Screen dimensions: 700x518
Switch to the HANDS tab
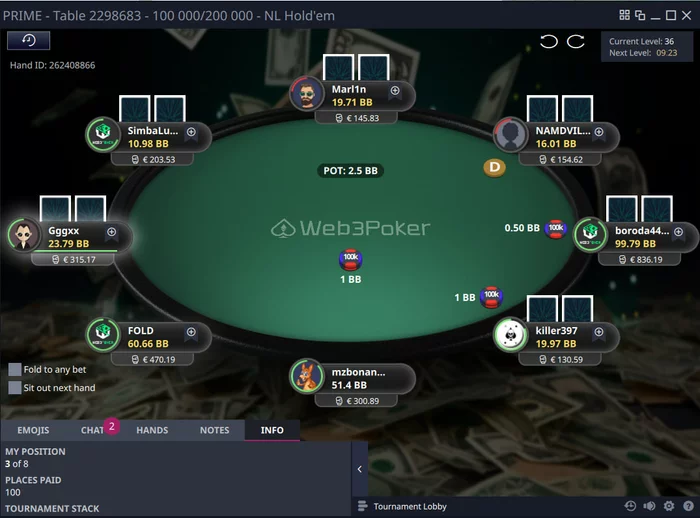(152, 430)
